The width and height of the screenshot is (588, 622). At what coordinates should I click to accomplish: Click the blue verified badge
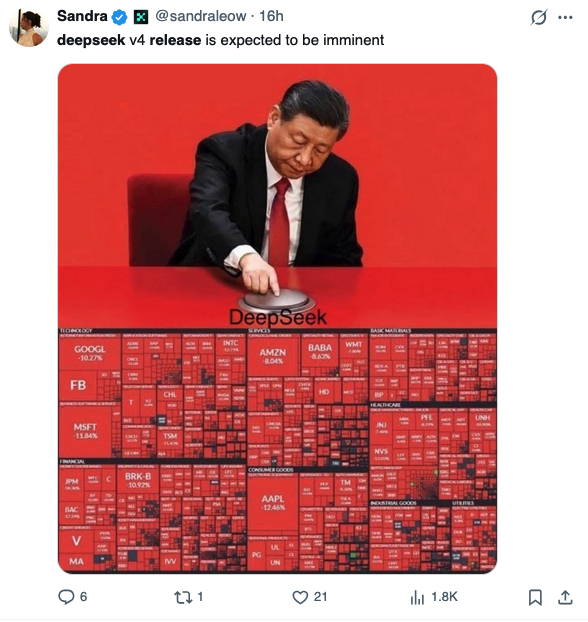119,17
